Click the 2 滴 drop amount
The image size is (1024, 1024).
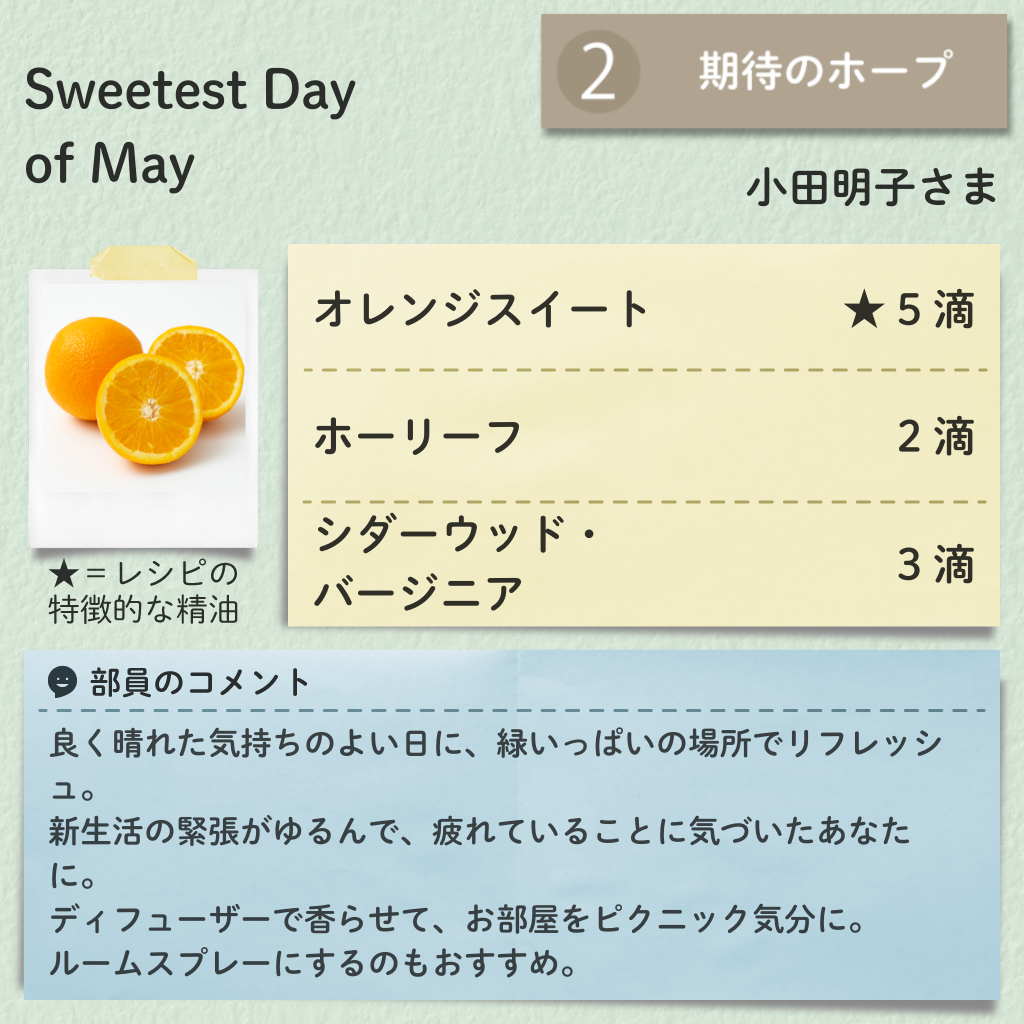[936, 436]
